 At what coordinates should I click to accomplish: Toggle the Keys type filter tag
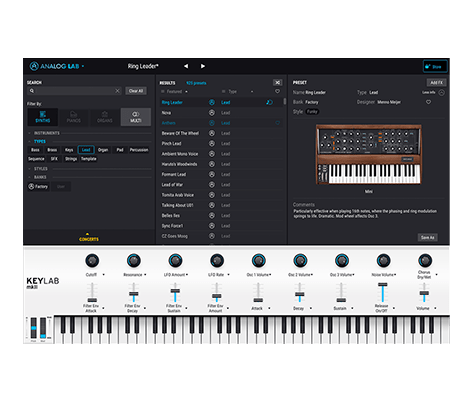(x=69, y=150)
